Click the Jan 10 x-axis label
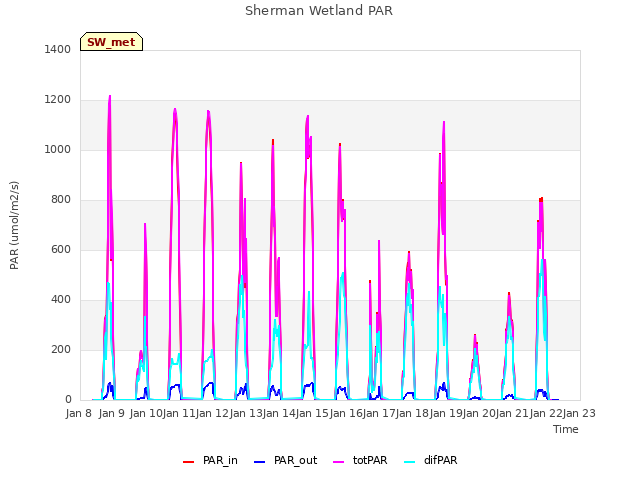This screenshot has width=640, height=480. click(x=146, y=413)
